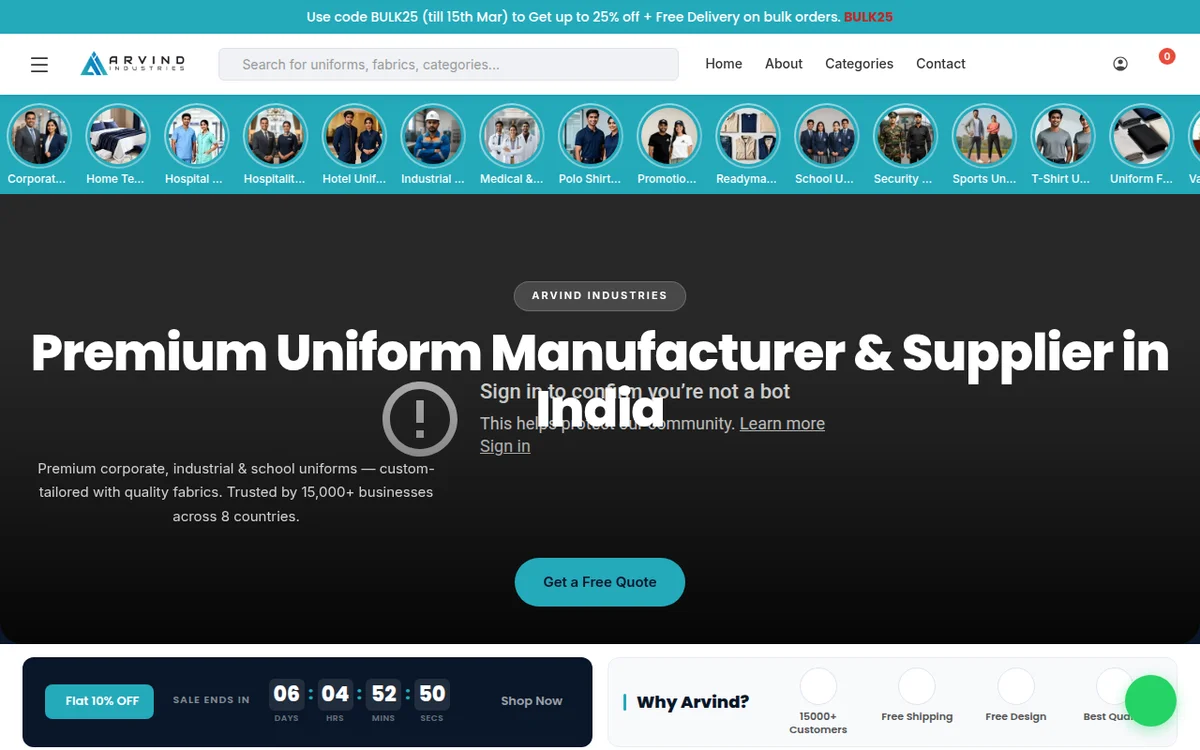
Task: Open the About nav item
Action: (784, 64)
